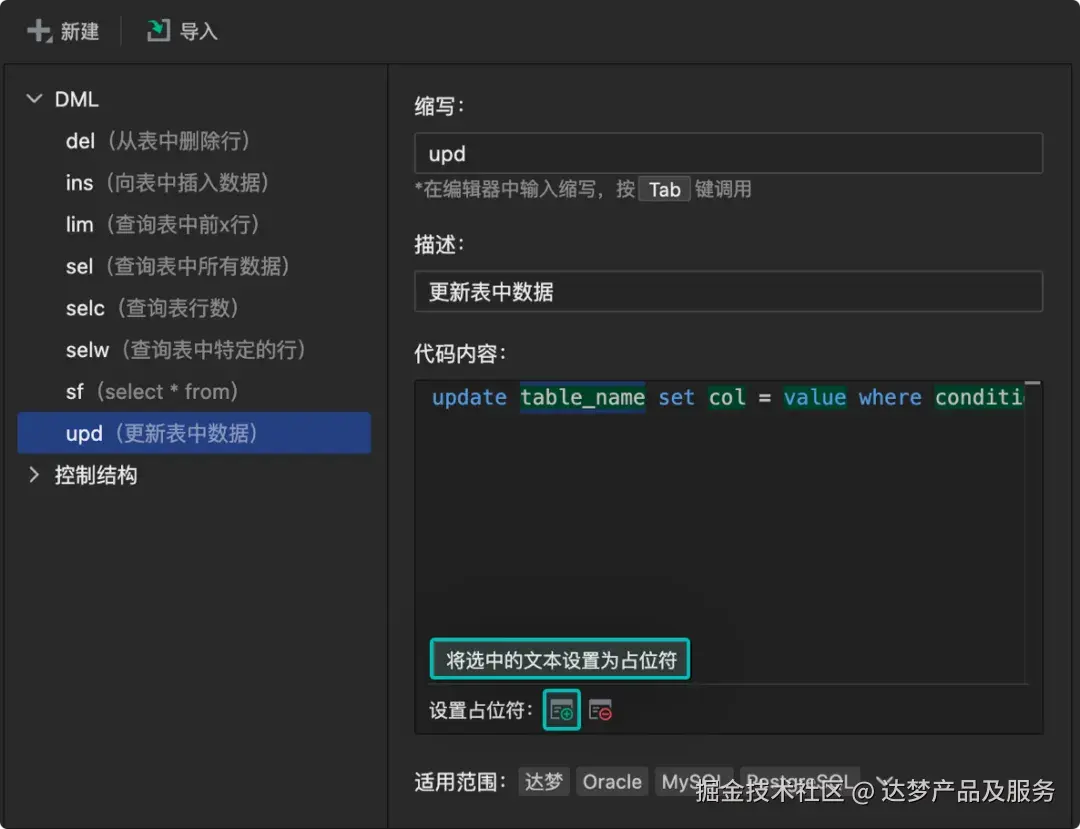Focus the 描述 input containing 更新表中数据

(x=728, y=291)
